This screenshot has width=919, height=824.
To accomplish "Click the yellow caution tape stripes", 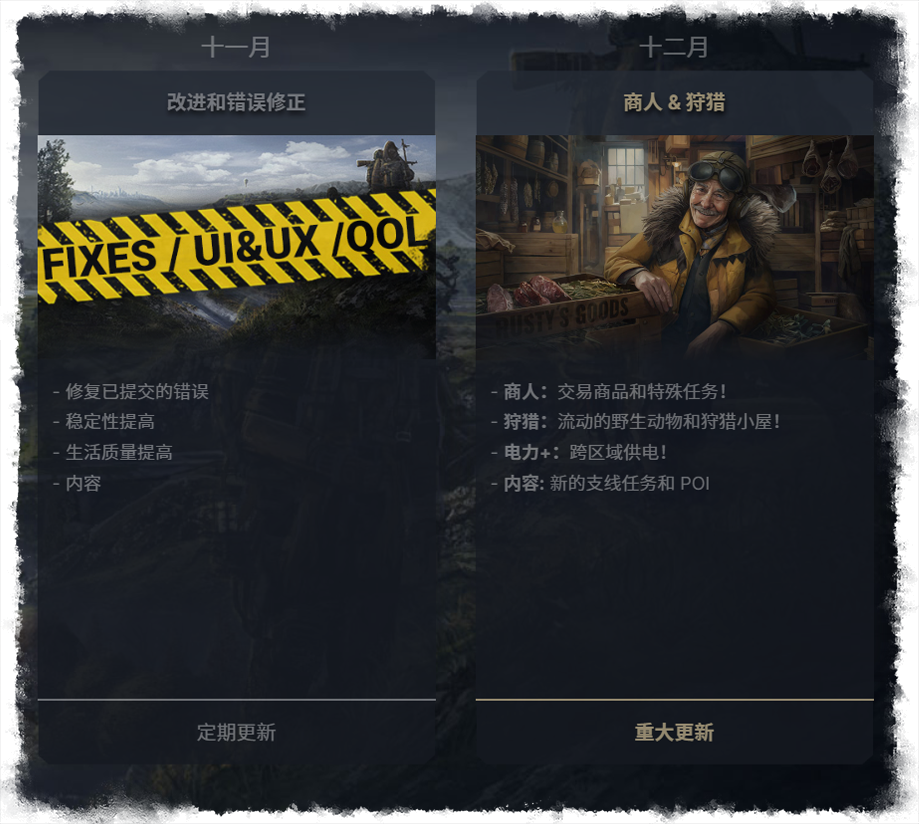I will 237,246.
